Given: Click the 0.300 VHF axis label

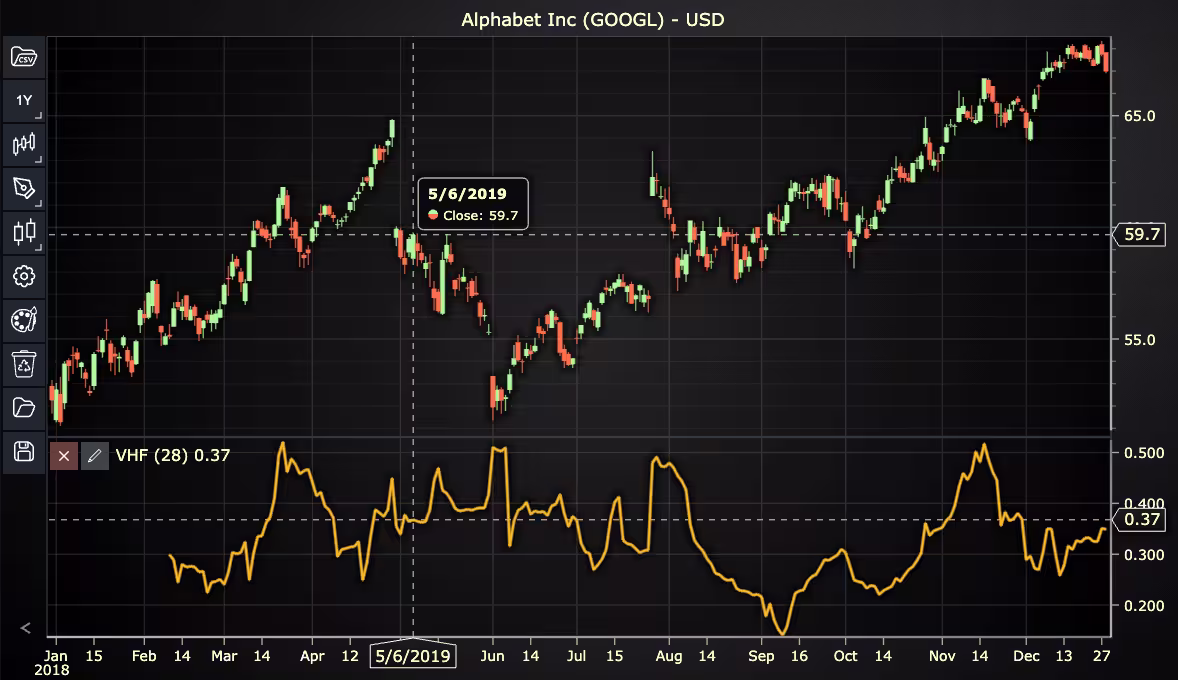Looking at the screenshot, I should coord(1144,555).
